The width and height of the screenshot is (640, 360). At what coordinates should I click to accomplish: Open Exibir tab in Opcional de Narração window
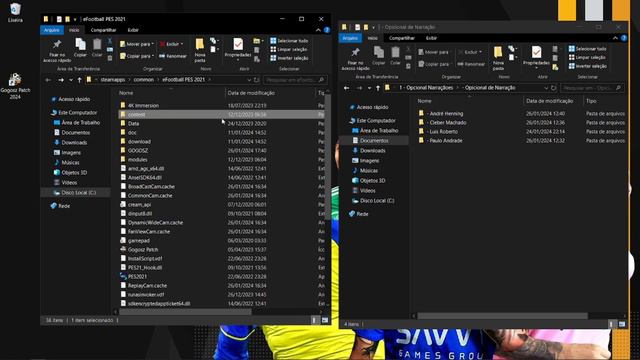point(431,38)
